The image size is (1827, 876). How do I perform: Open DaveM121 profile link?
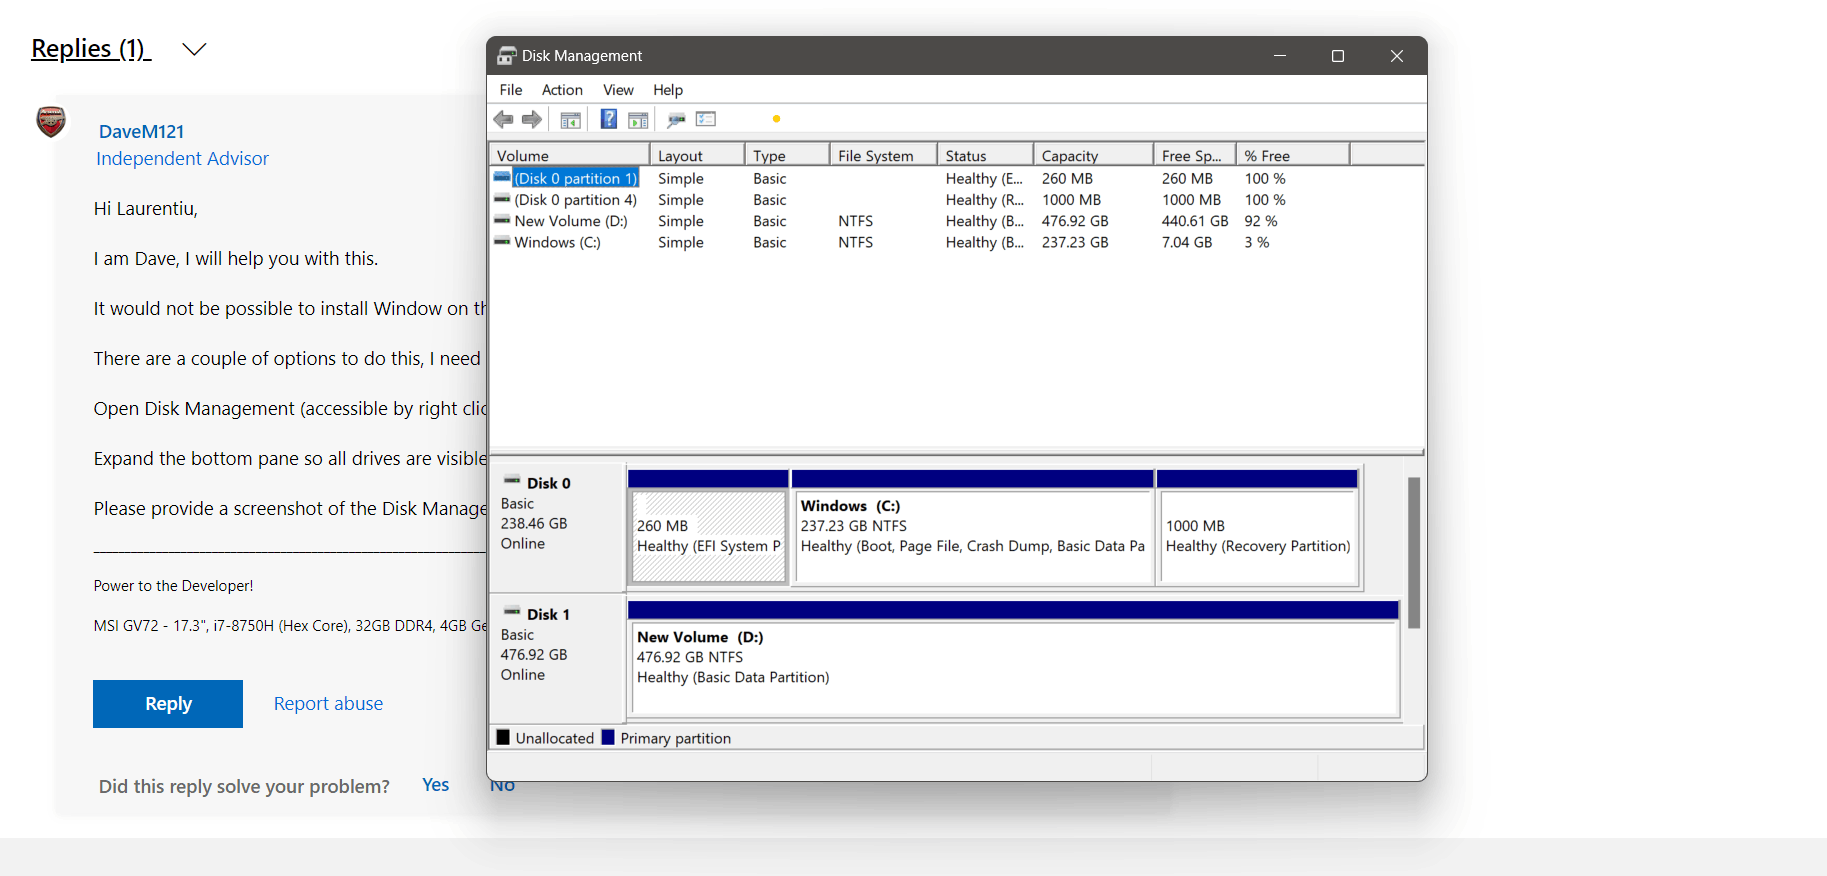141,131
